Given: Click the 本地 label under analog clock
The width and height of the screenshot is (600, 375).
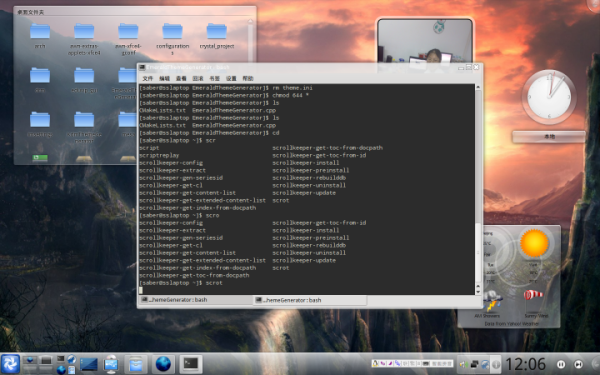Looking at the screenshot, I should click(549, 137).
